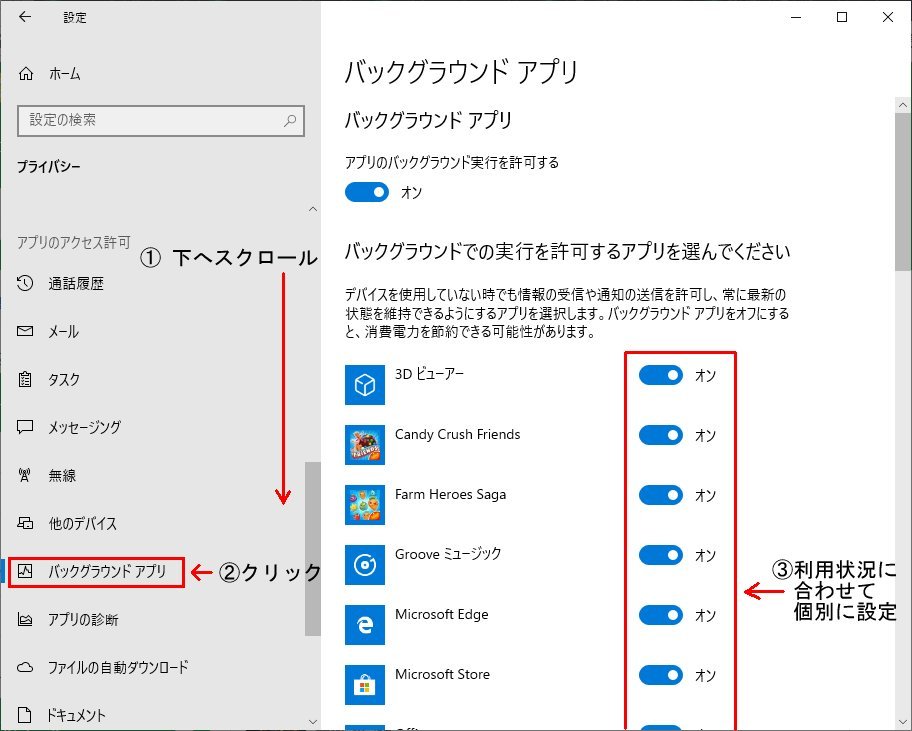Viewport: 912px width, 731px height.
Task: Turn off アプリのバックグラウンド実行を許可する toggle
Action: 367,193
